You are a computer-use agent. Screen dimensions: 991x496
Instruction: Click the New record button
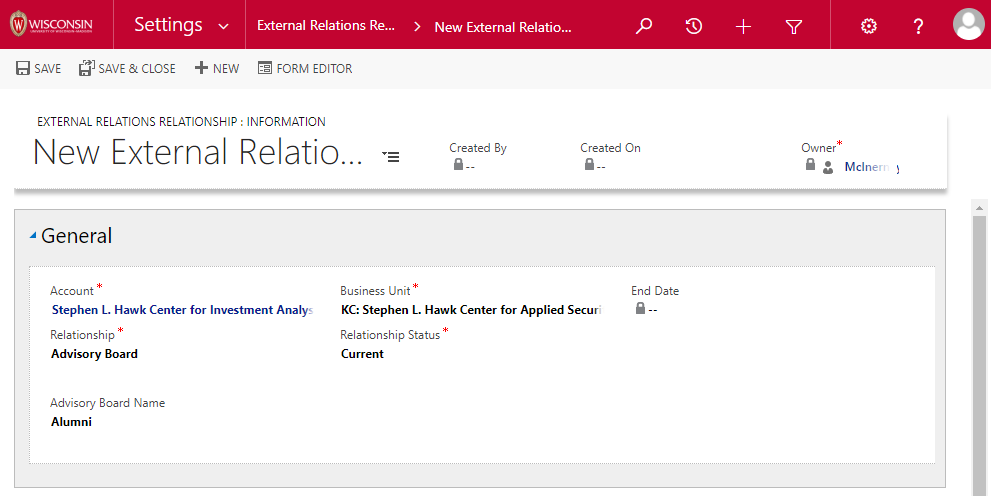(217, 69)
